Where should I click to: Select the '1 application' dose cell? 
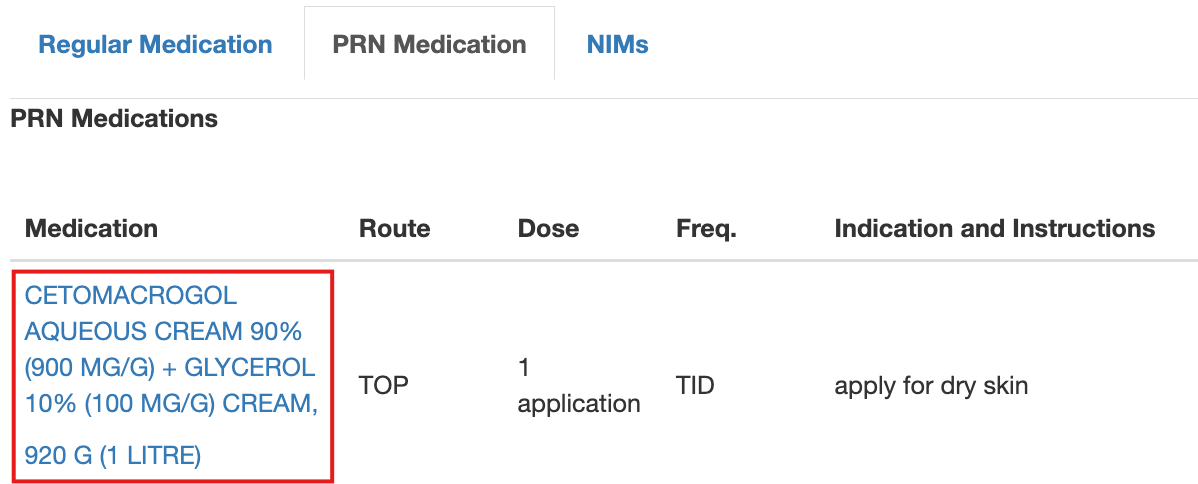[x=578, y=386]
